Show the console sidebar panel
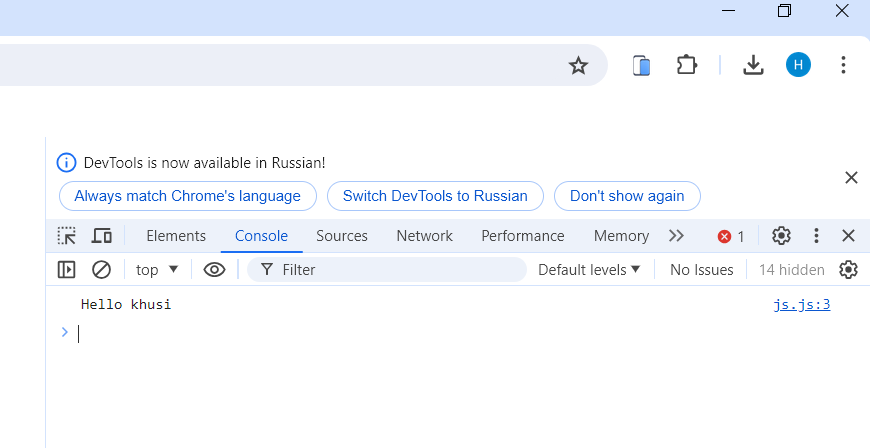The width and height of the screenshot is (870, 448). point(67,269)
